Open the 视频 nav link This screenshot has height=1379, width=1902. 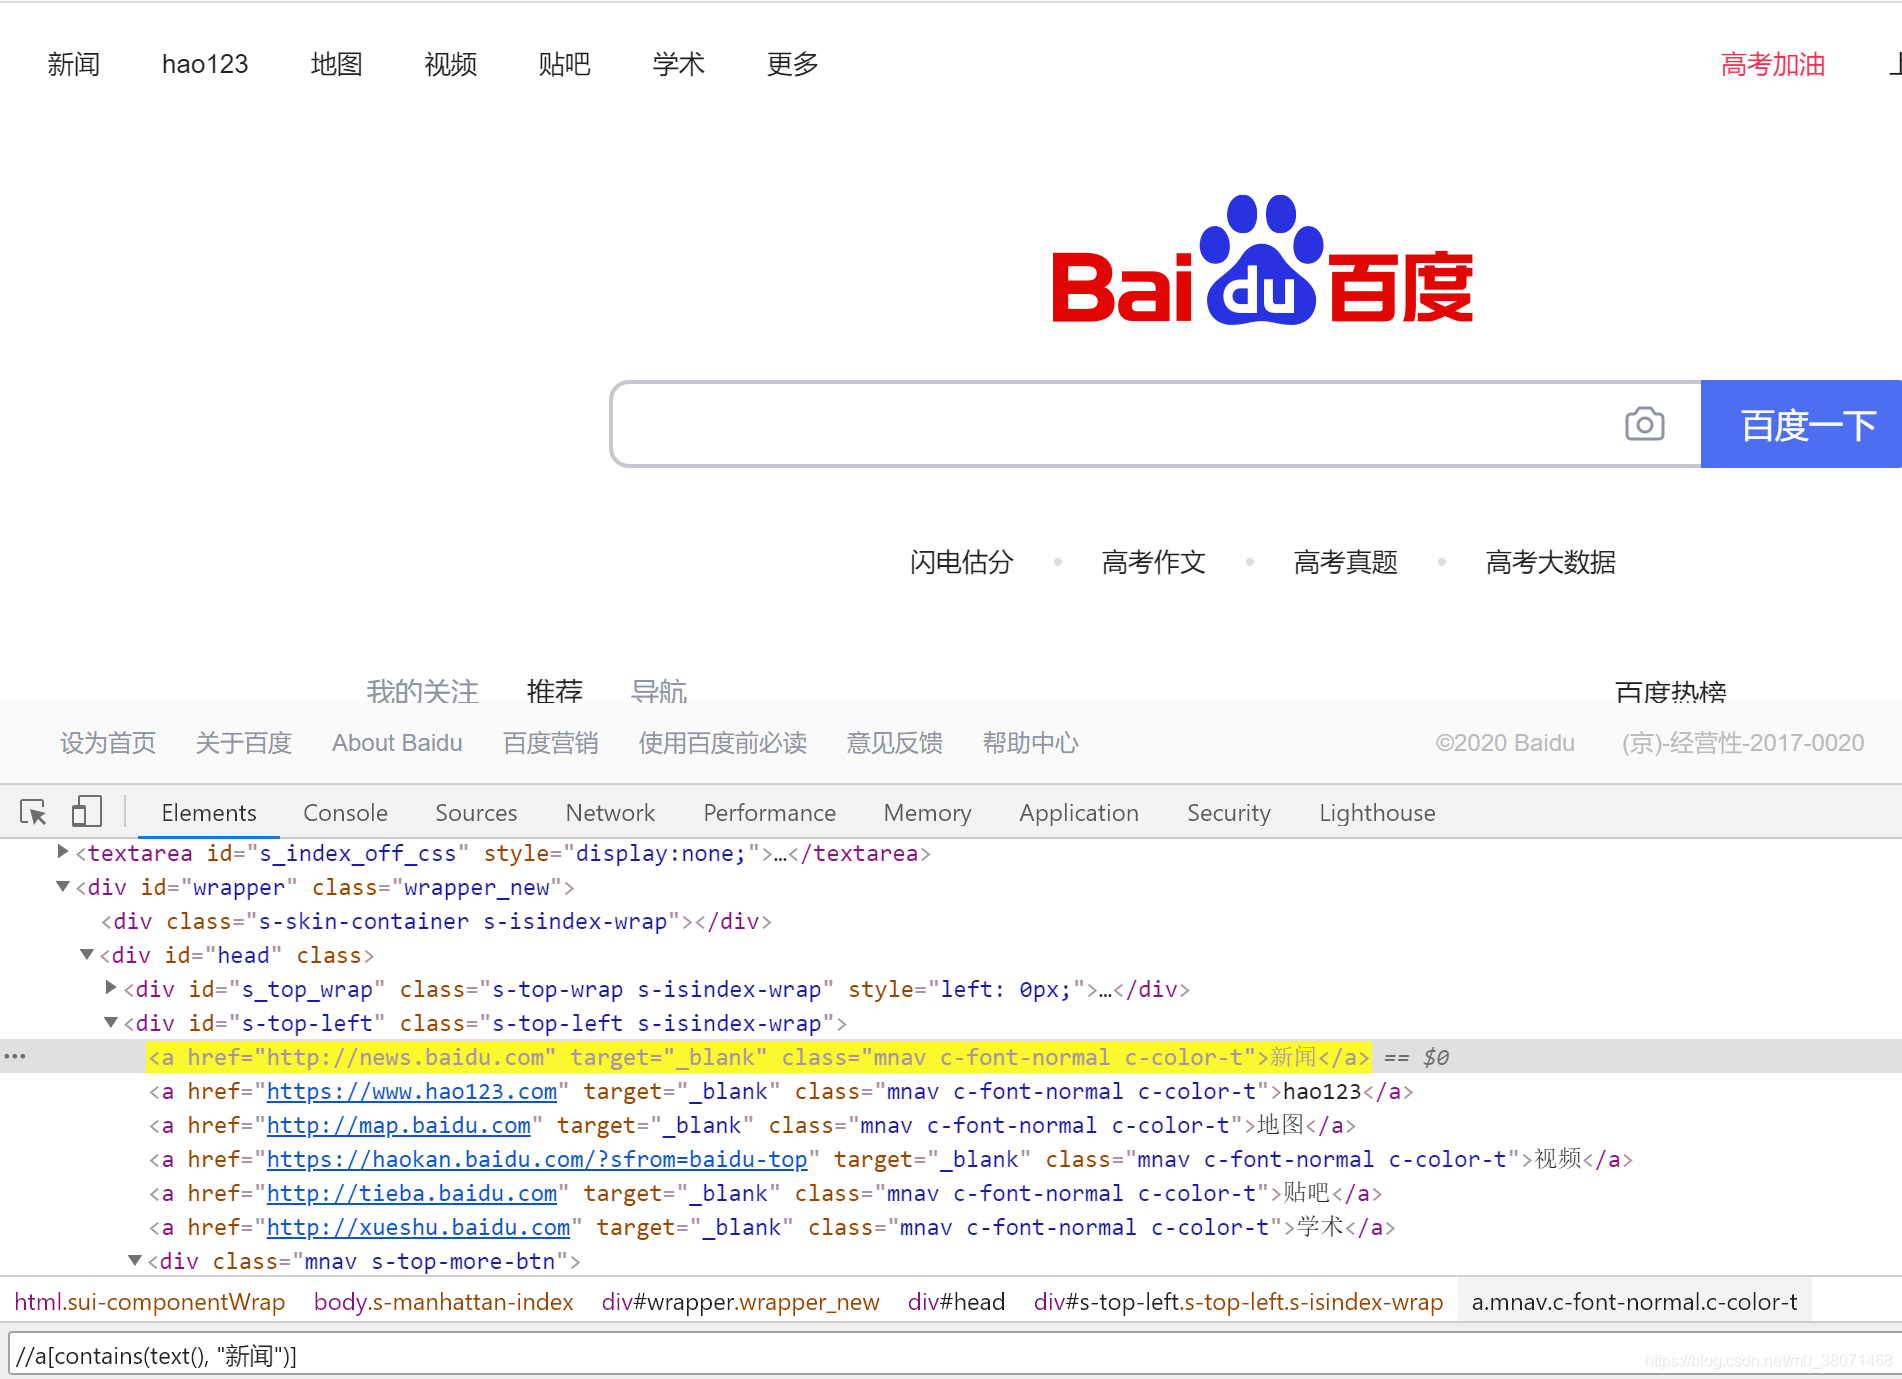coord(450,64)
